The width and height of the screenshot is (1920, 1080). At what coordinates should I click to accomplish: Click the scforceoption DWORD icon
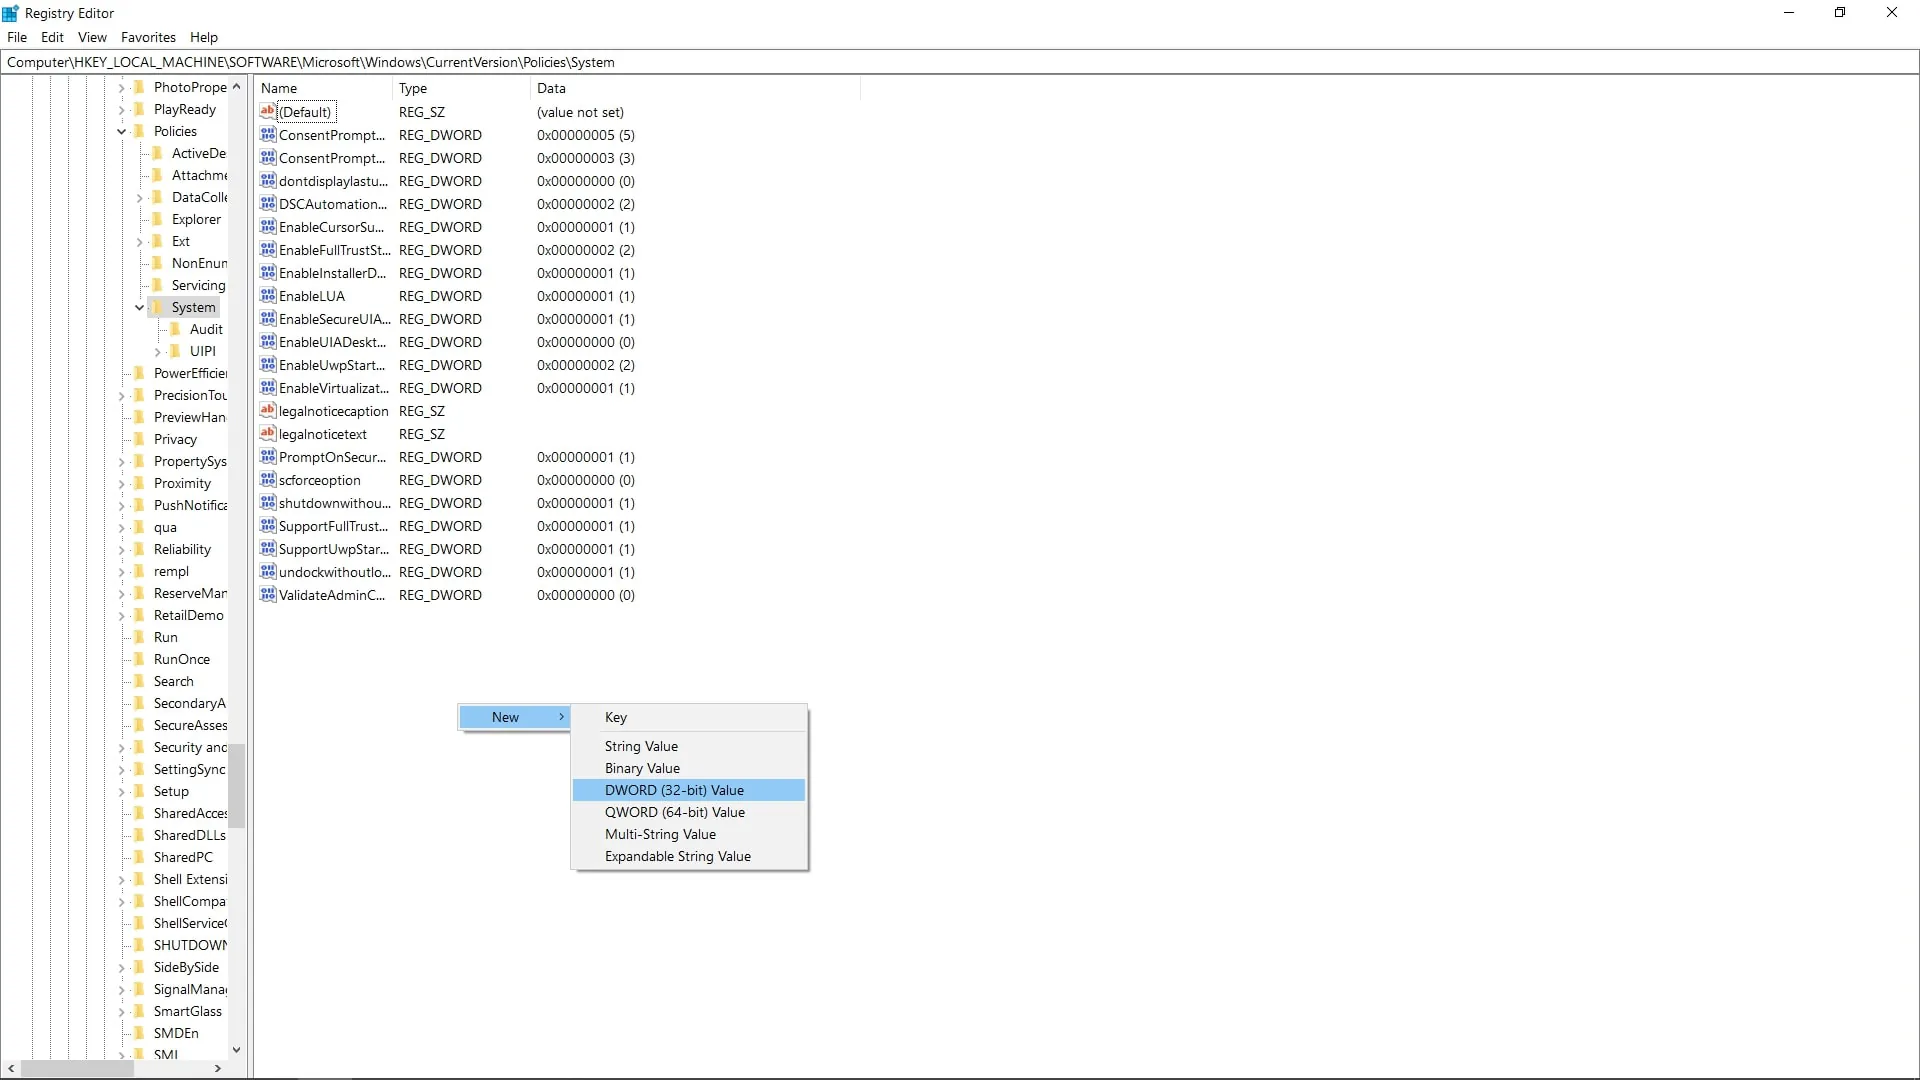(x=267, y=480)
